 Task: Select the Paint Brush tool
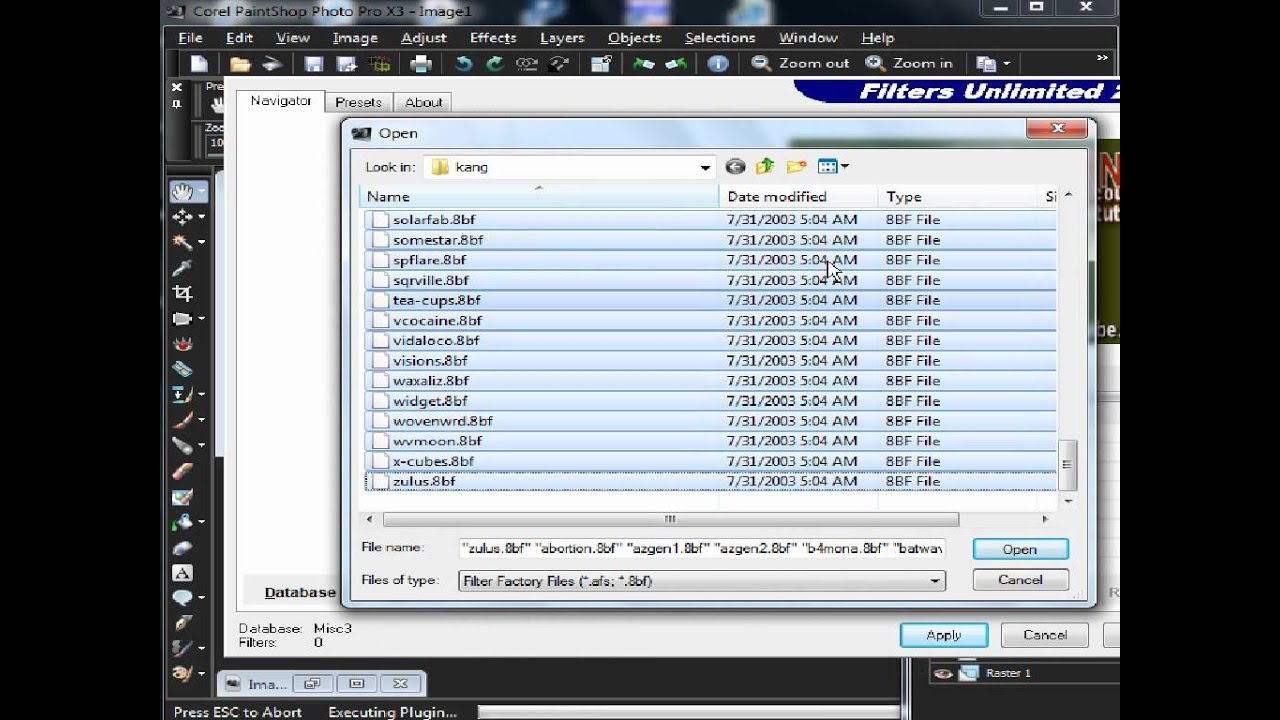(182, 420)
